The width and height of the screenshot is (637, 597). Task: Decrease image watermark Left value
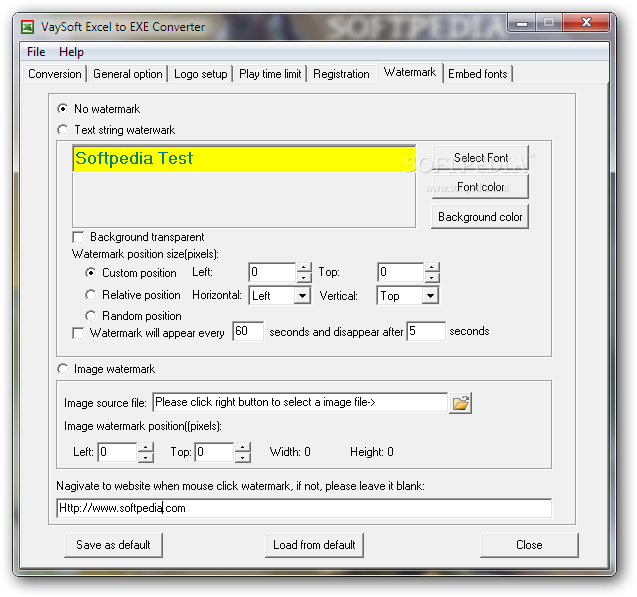point(146,457)
